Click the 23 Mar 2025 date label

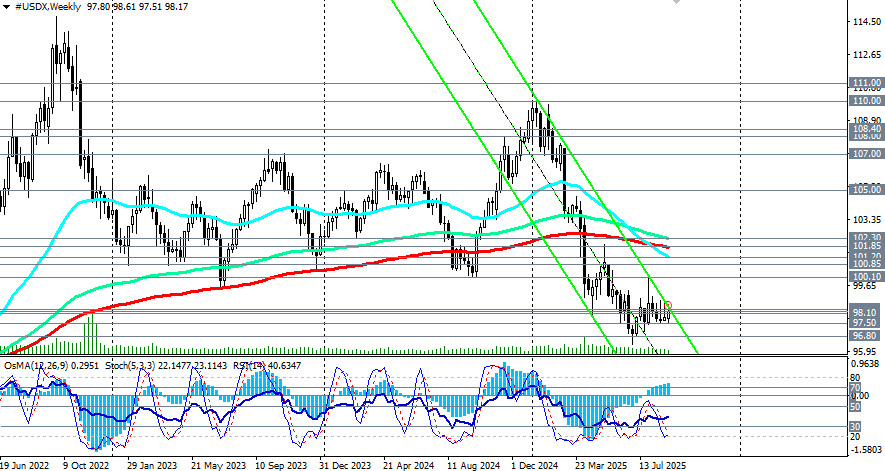point(601,465)
